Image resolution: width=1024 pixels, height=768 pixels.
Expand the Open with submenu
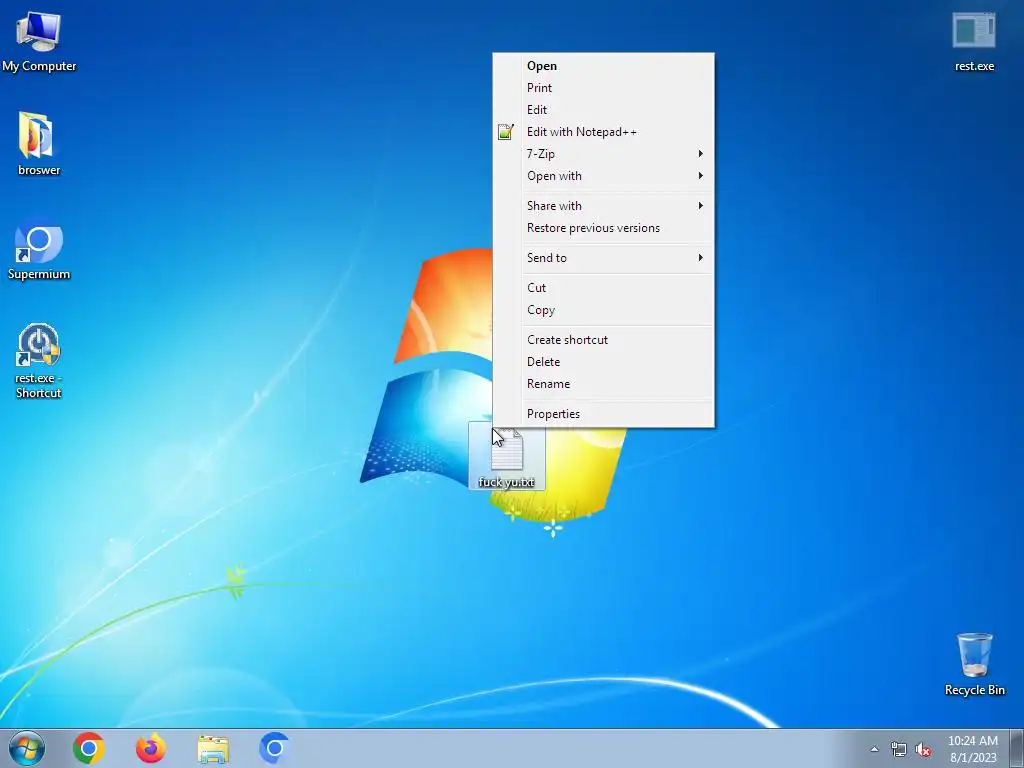coord(603,176)
